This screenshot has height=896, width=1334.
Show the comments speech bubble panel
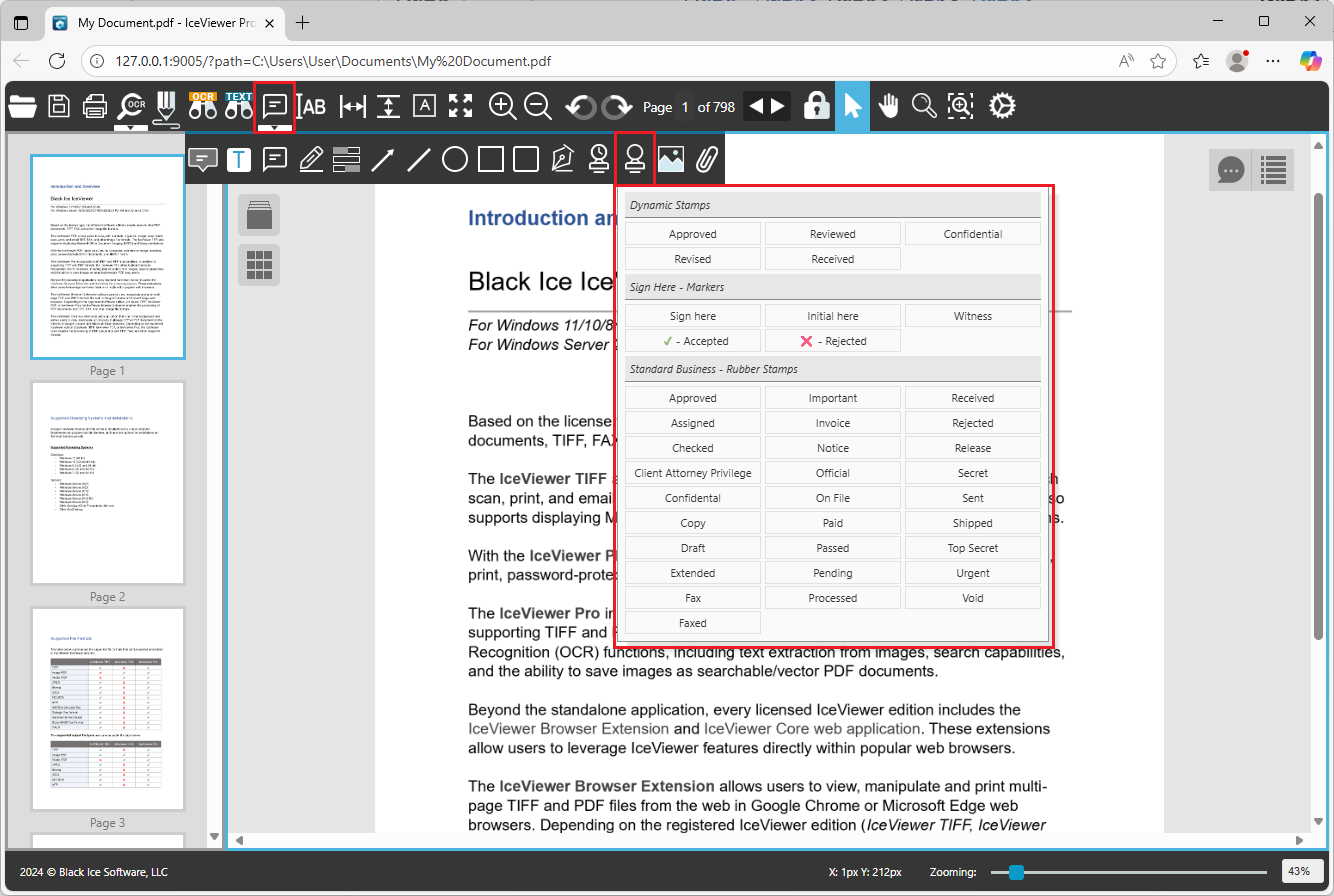pos(1230,170)
